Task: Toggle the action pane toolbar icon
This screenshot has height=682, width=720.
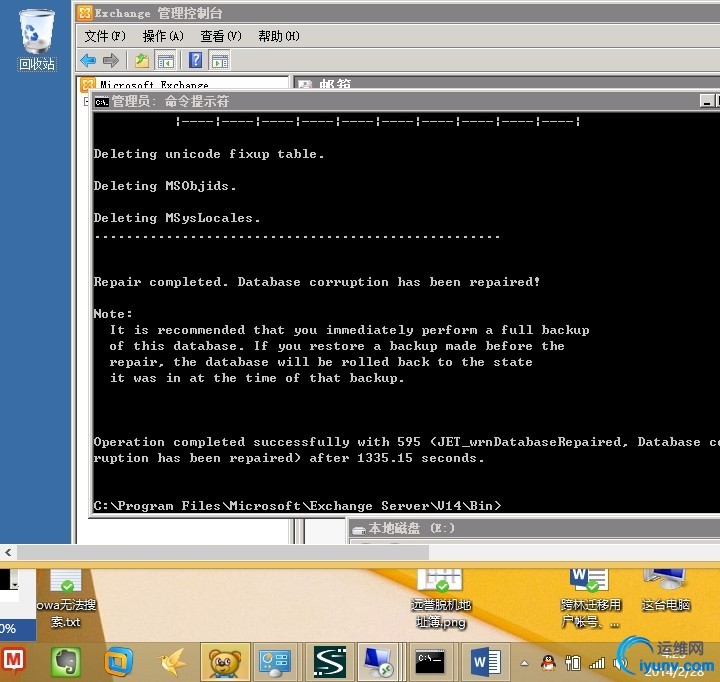Action: coord(219,61)
